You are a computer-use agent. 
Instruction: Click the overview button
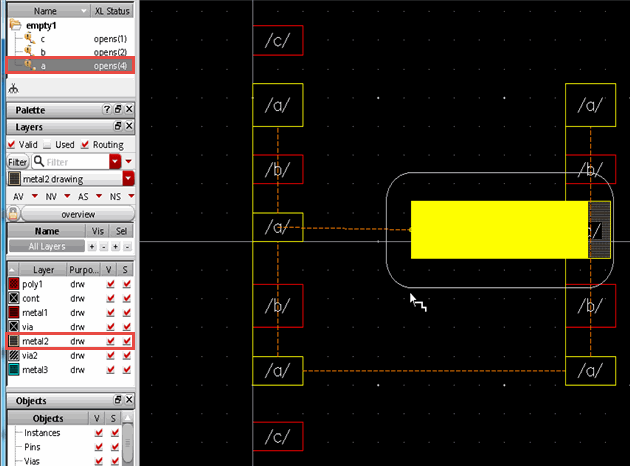78,214
